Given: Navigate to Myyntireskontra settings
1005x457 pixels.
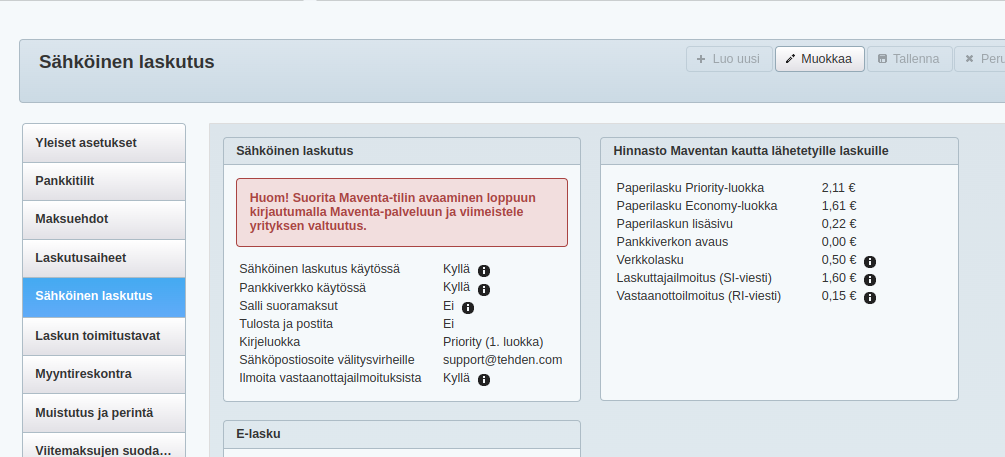Looking at the screenshot, I should click(x=104, y=374).
